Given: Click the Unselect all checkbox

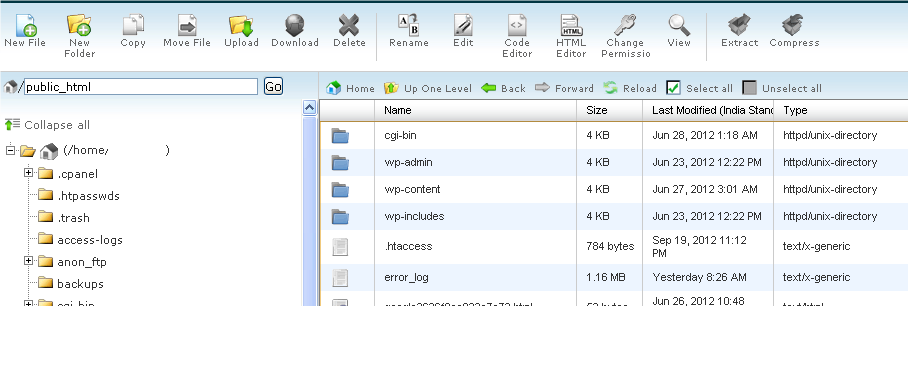Looking at the screenshot, I should tap(749, 88).
